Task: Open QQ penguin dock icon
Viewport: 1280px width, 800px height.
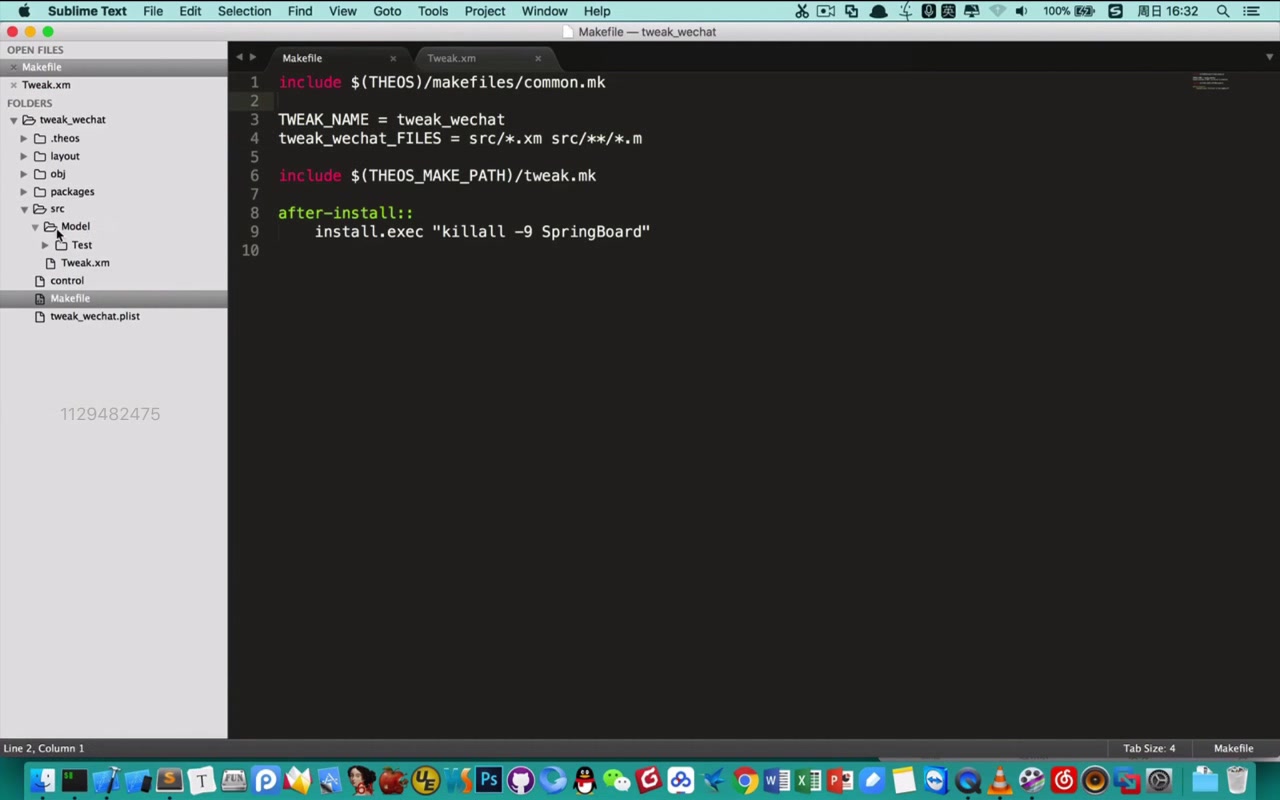Action: (x=584, y=781)
